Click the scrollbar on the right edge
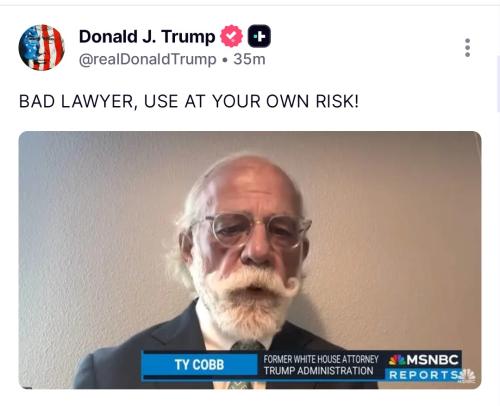The width and height of the screenshot is (500, 406). [x=498, y=83]
